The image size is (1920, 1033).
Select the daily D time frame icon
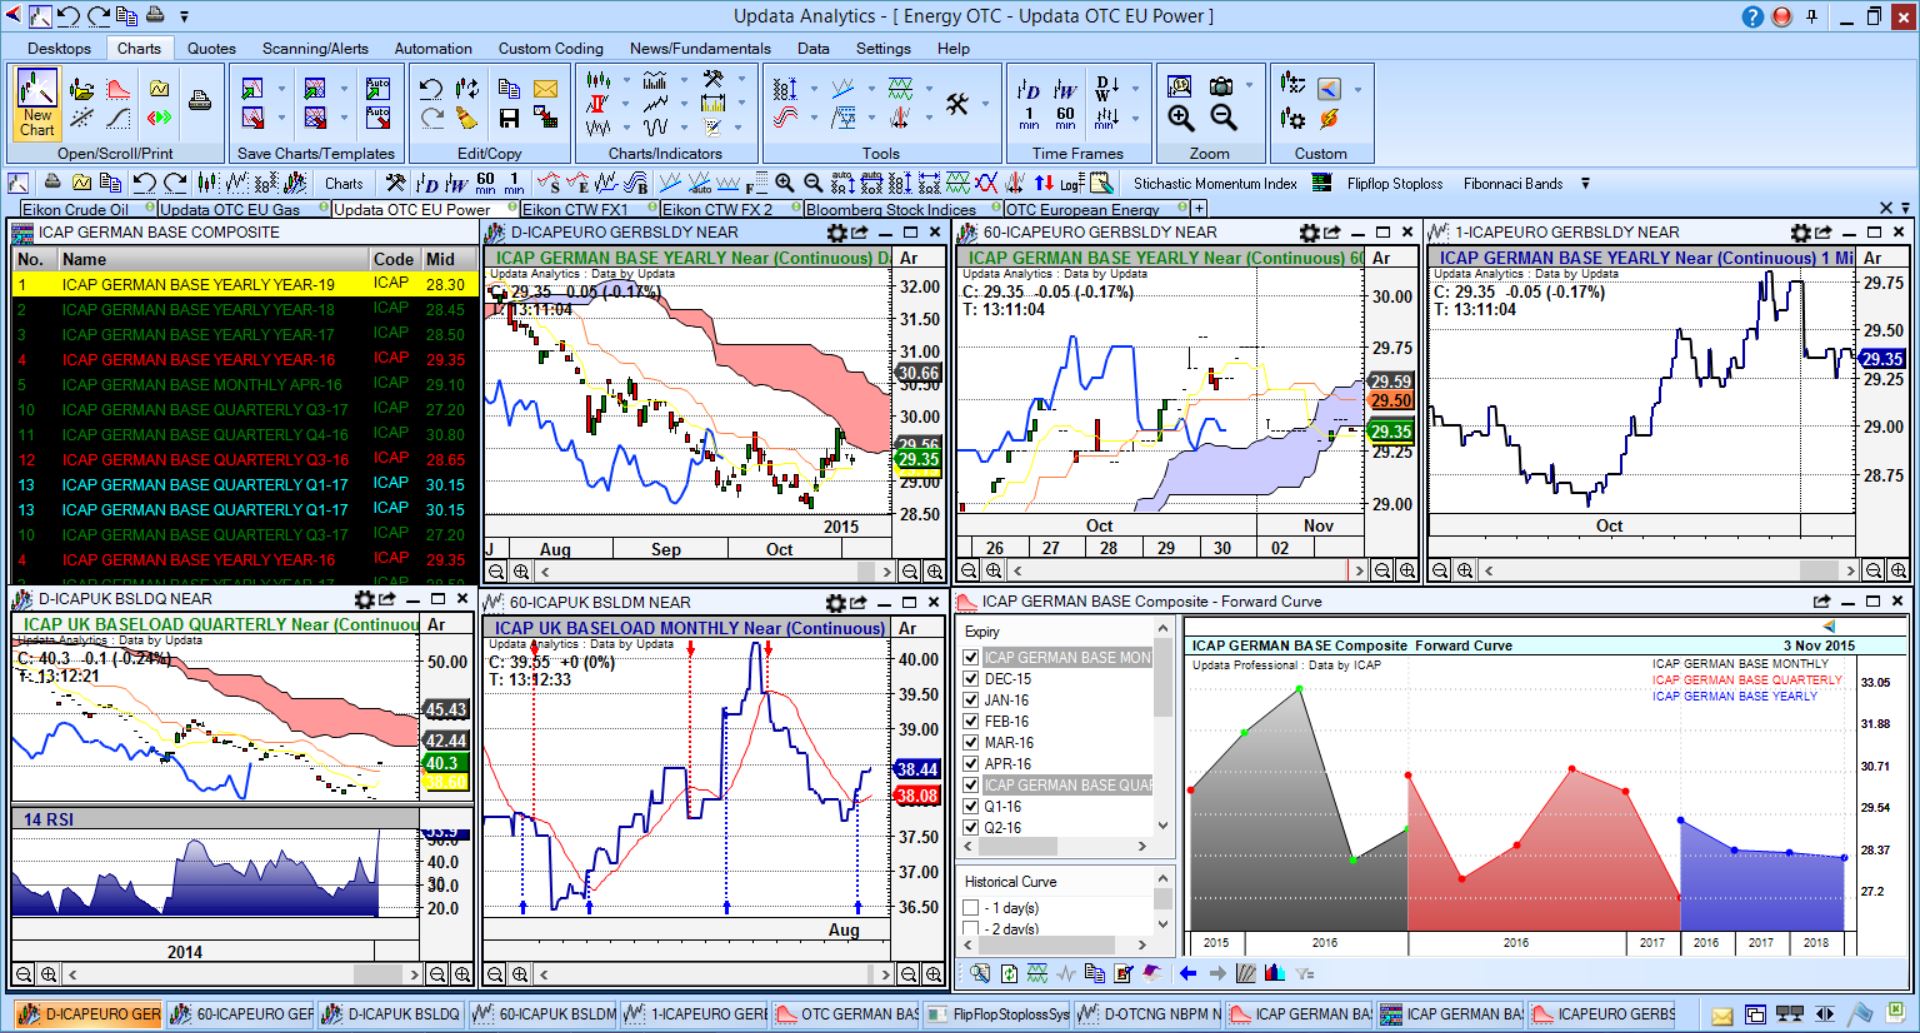[1029, 89]
